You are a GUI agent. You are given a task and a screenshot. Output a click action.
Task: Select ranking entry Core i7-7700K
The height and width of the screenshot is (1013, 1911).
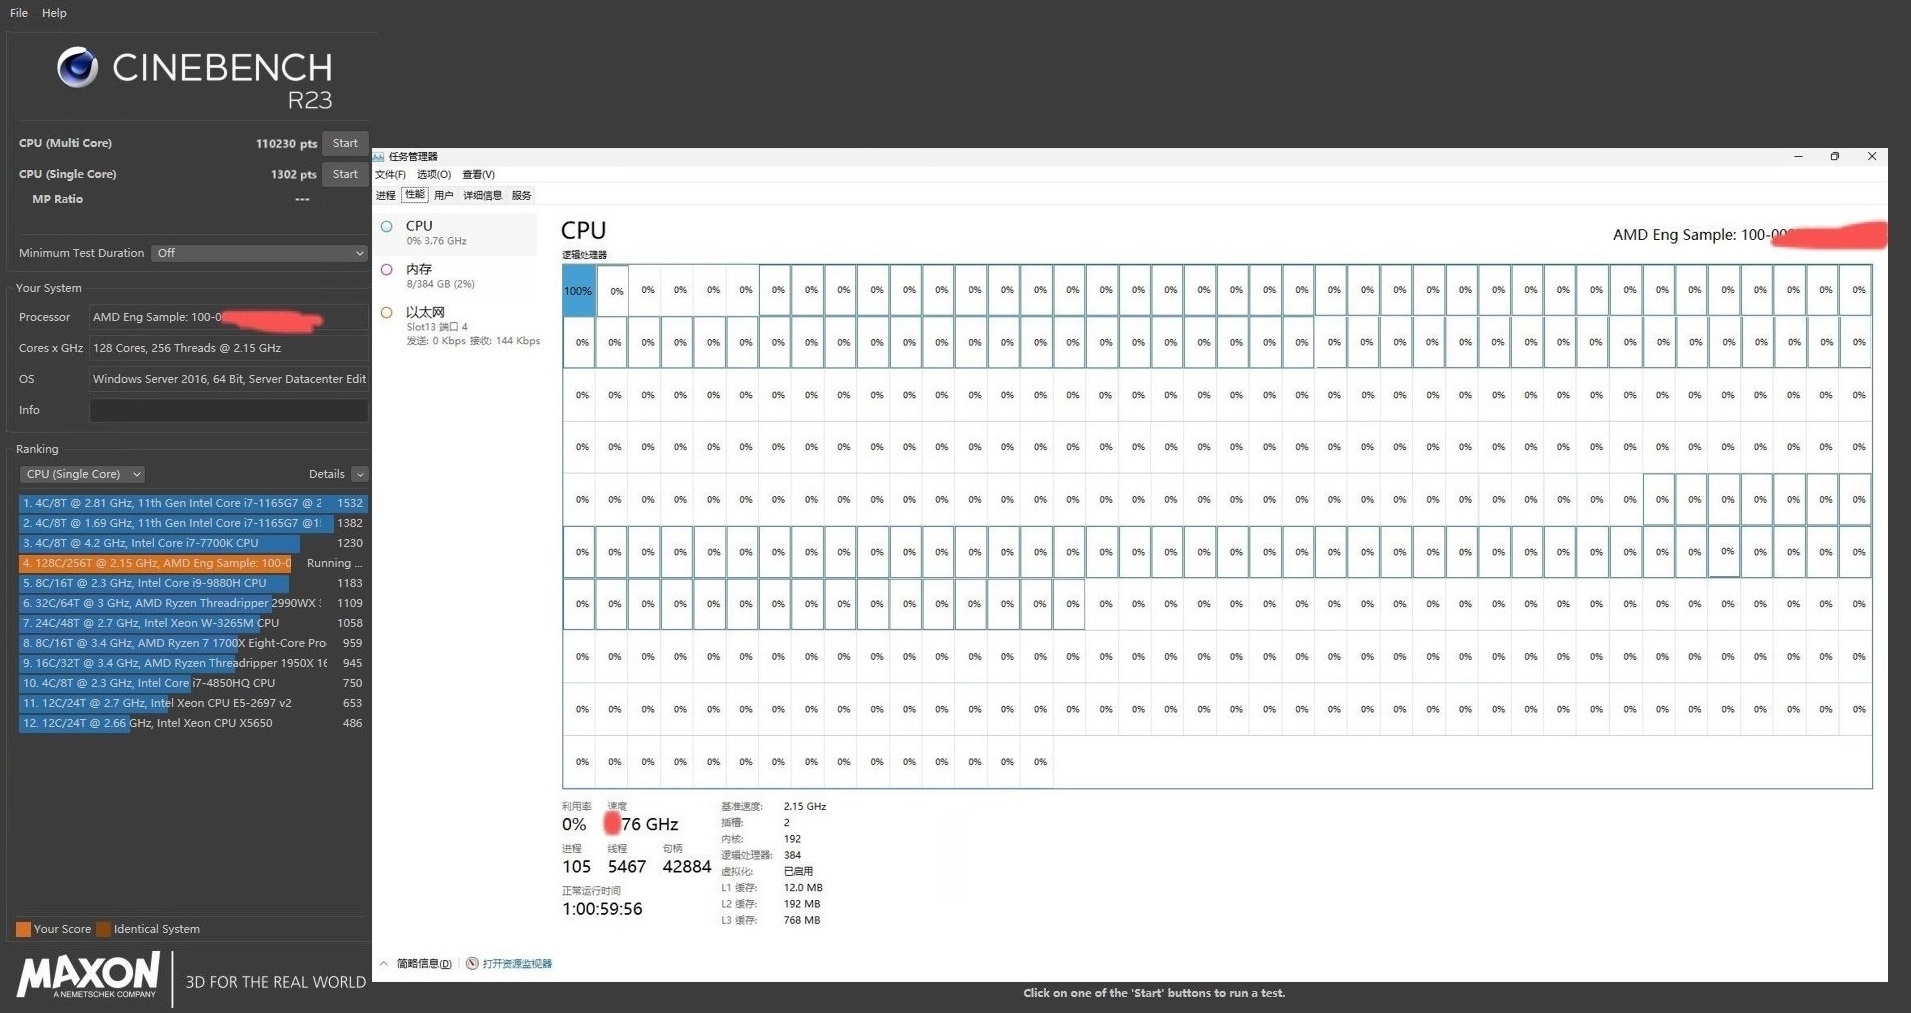[x=193, y=543]
